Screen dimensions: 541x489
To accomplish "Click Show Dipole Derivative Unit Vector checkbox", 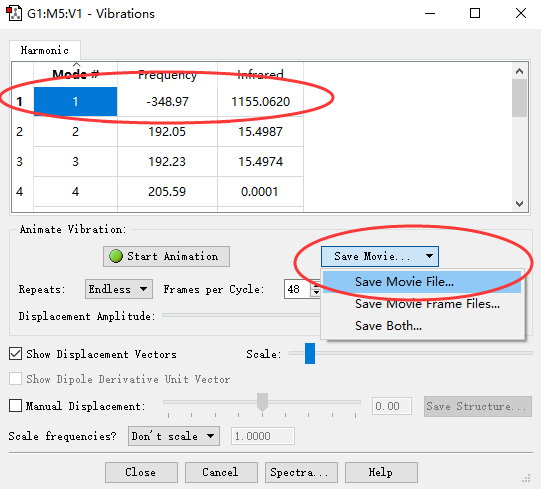I will (x=16, y=379).
